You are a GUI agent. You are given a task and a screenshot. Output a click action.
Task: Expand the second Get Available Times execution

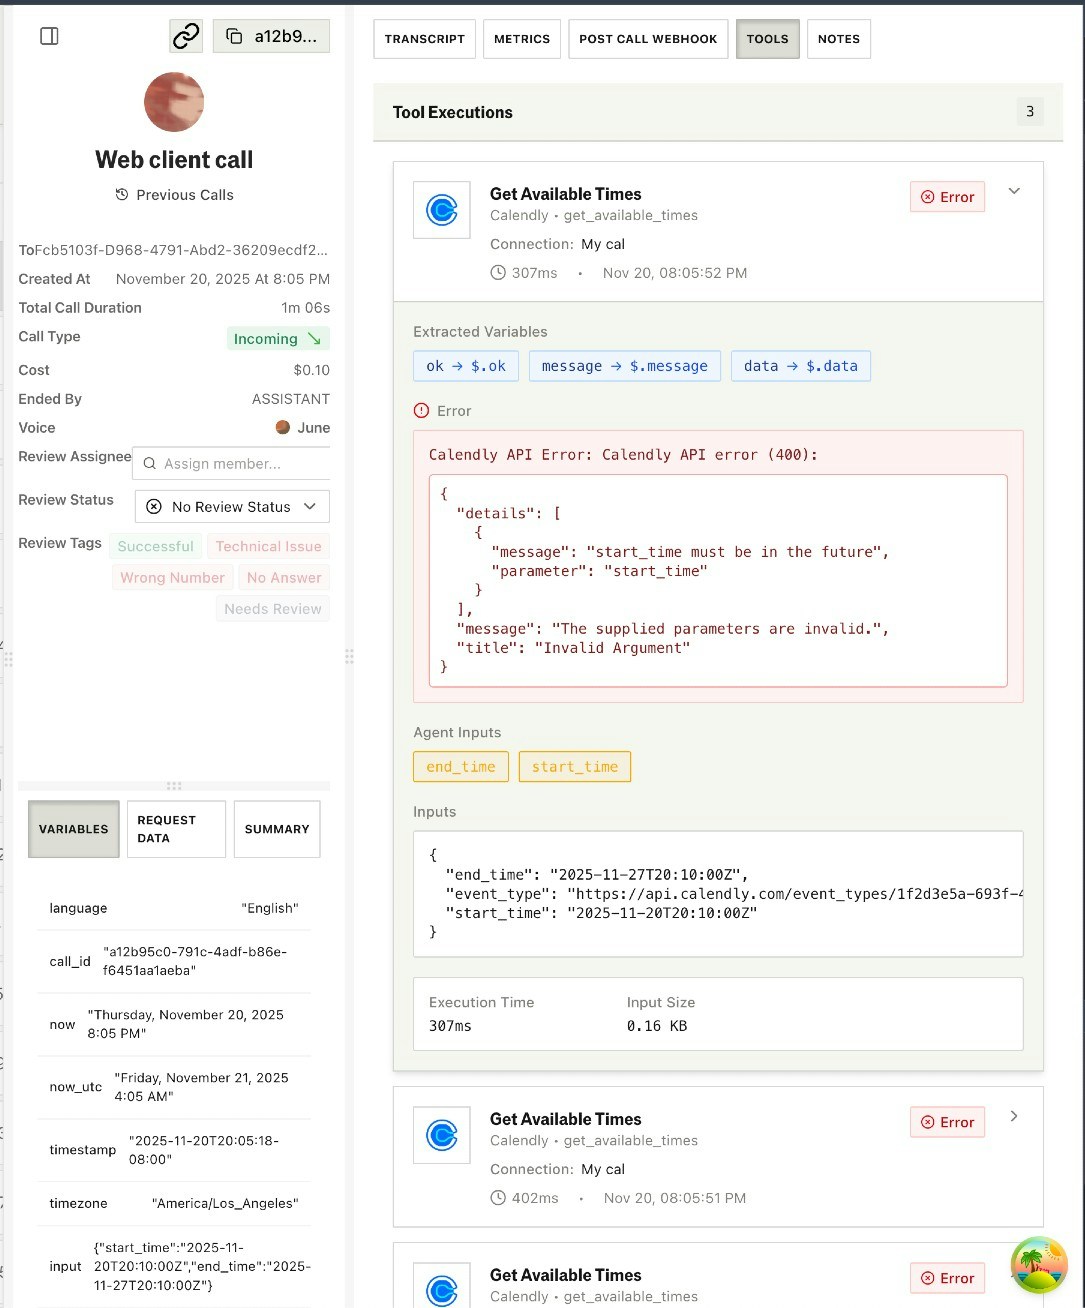pyautogui.click(x=1014, y=1116)
